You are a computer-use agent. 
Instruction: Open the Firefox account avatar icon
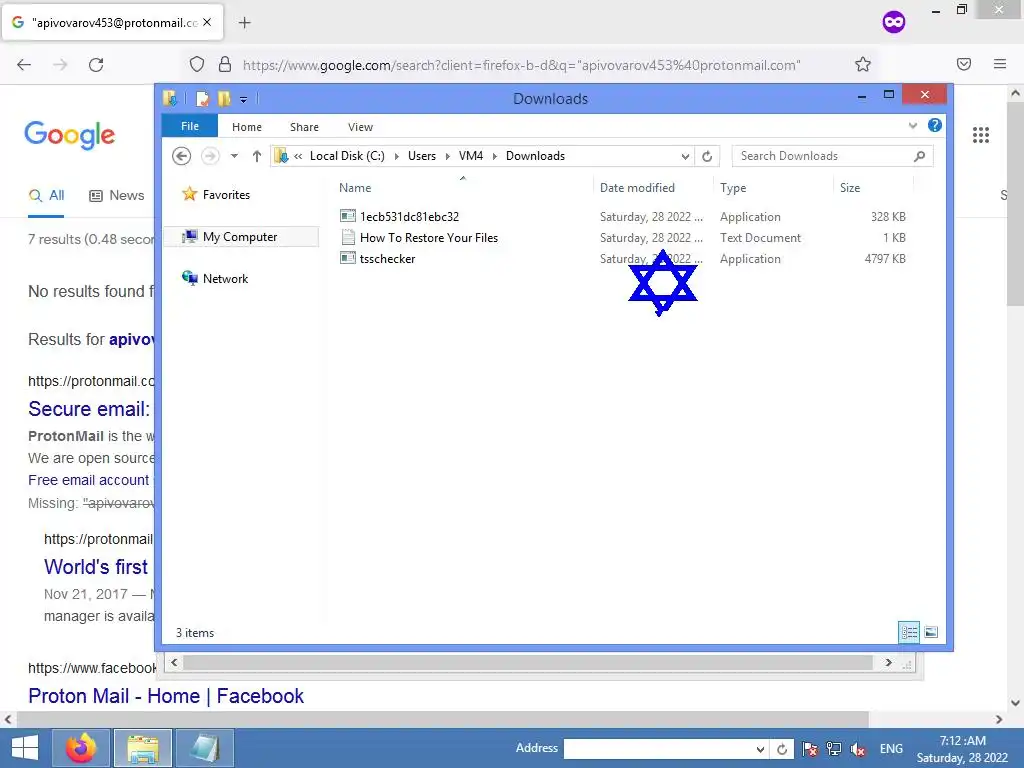[x=893, y=22]
